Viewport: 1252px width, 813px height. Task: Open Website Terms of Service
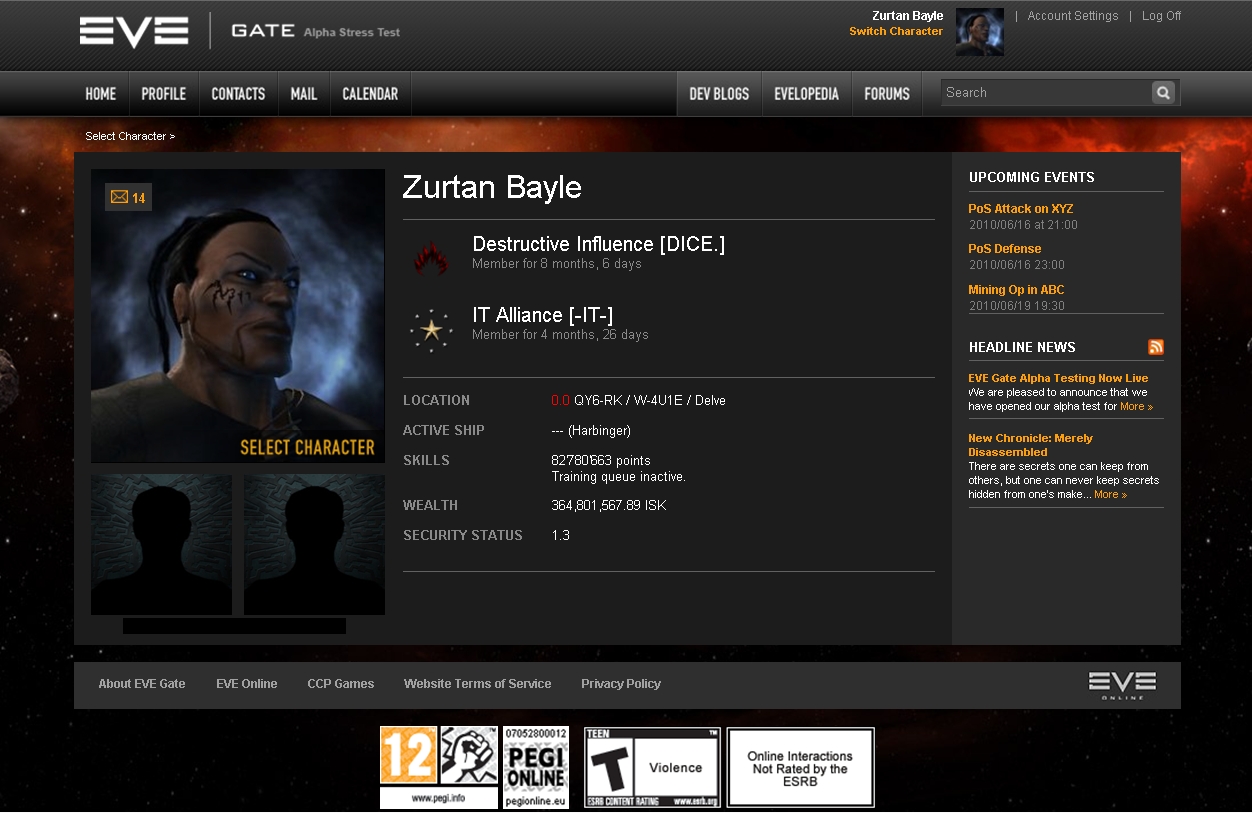coord(478,684)
